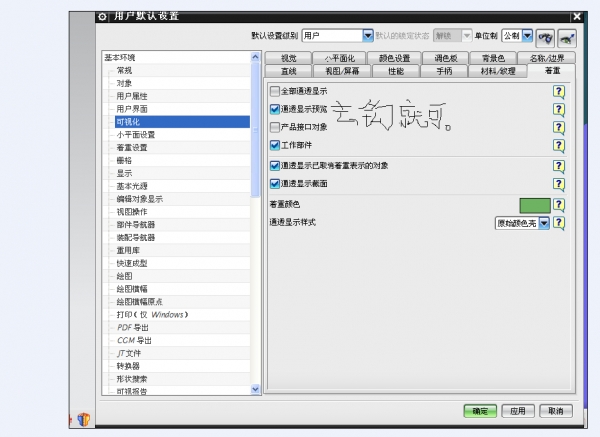Switch to the 手柄 tab
Image resolution: width=600 pixels, height=437 pixels.
(x=444, y=71)
